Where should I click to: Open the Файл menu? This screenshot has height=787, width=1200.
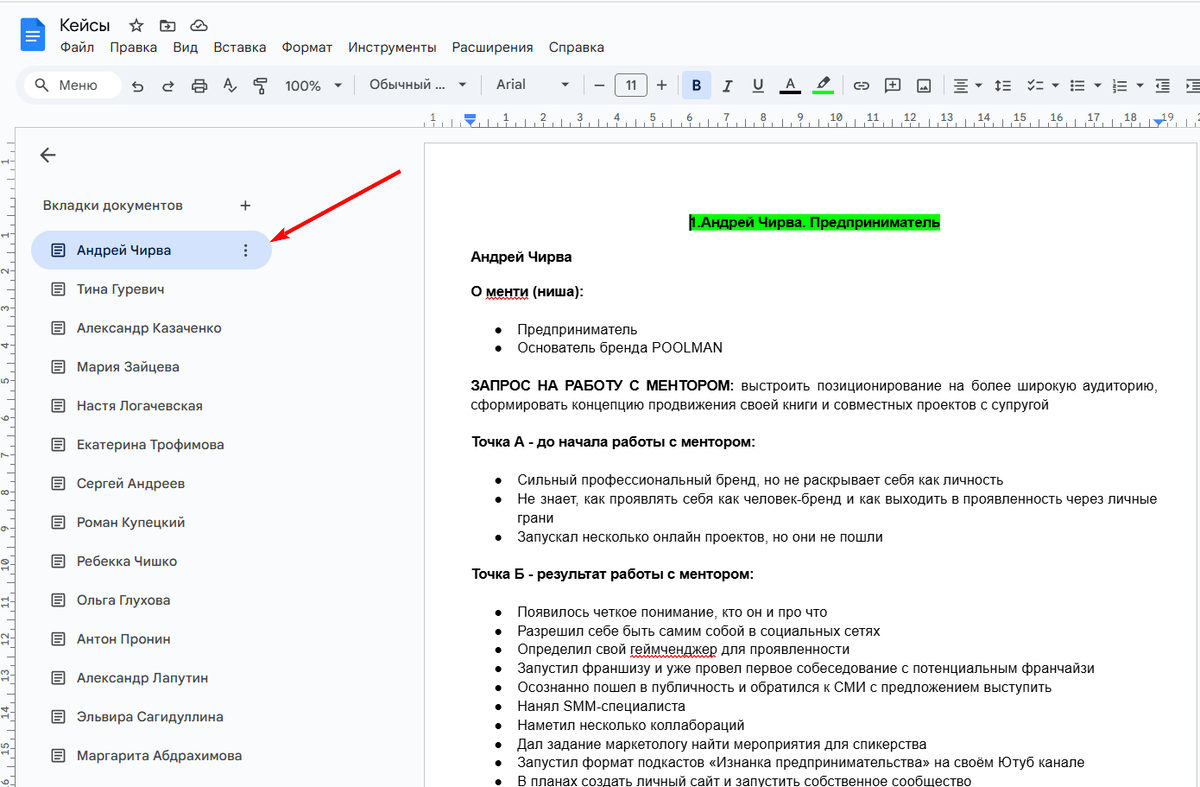tap(77, 47)
